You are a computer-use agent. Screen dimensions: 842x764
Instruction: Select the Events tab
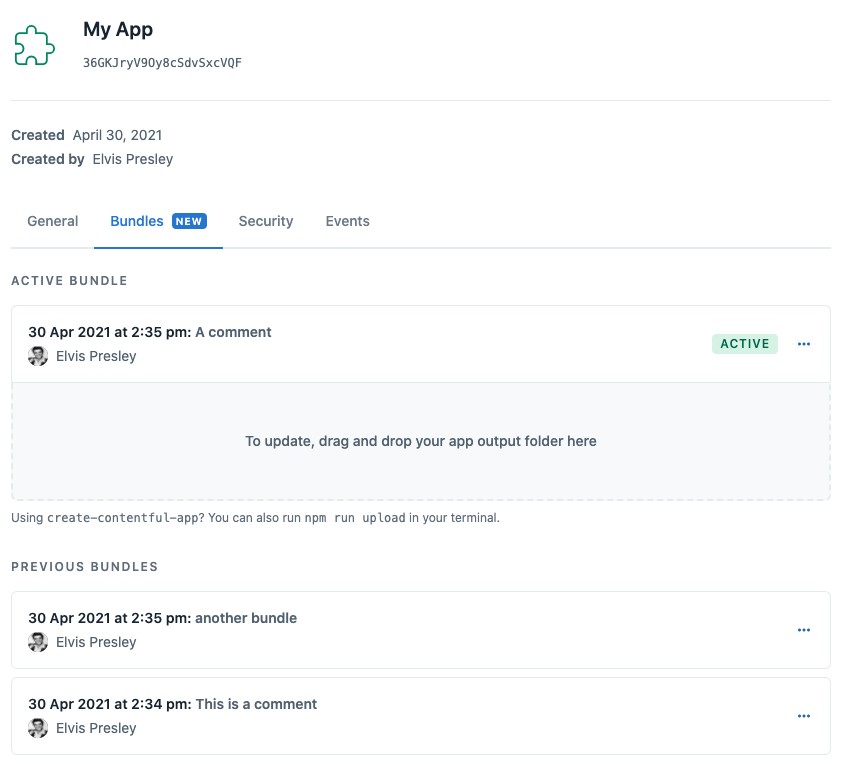click(347, 220)
